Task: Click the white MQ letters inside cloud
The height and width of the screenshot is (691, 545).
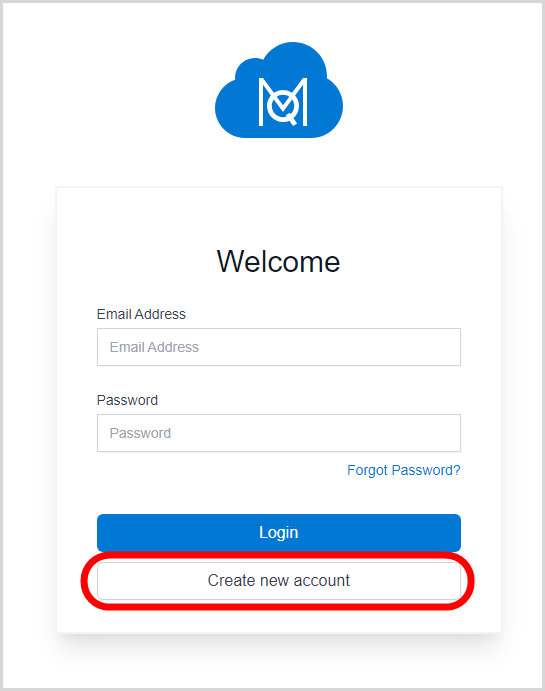Action: (x=283, y=102)
